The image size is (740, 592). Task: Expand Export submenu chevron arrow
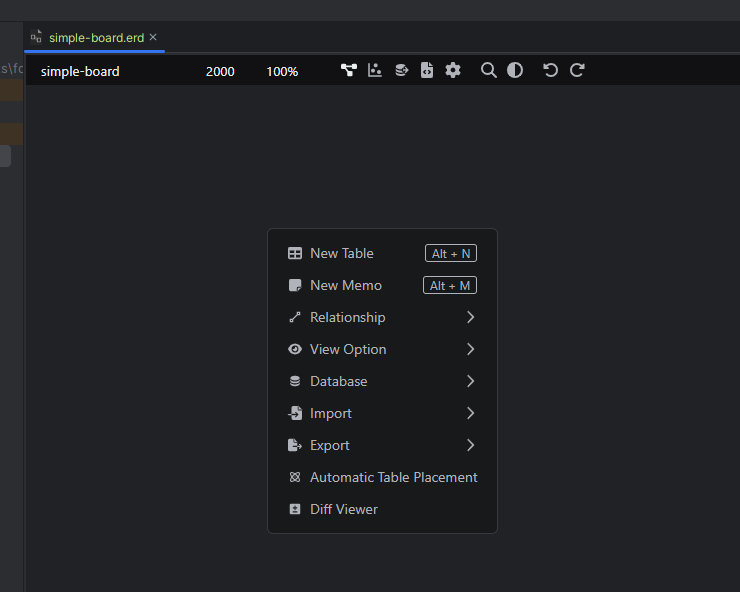pos(471,445)
